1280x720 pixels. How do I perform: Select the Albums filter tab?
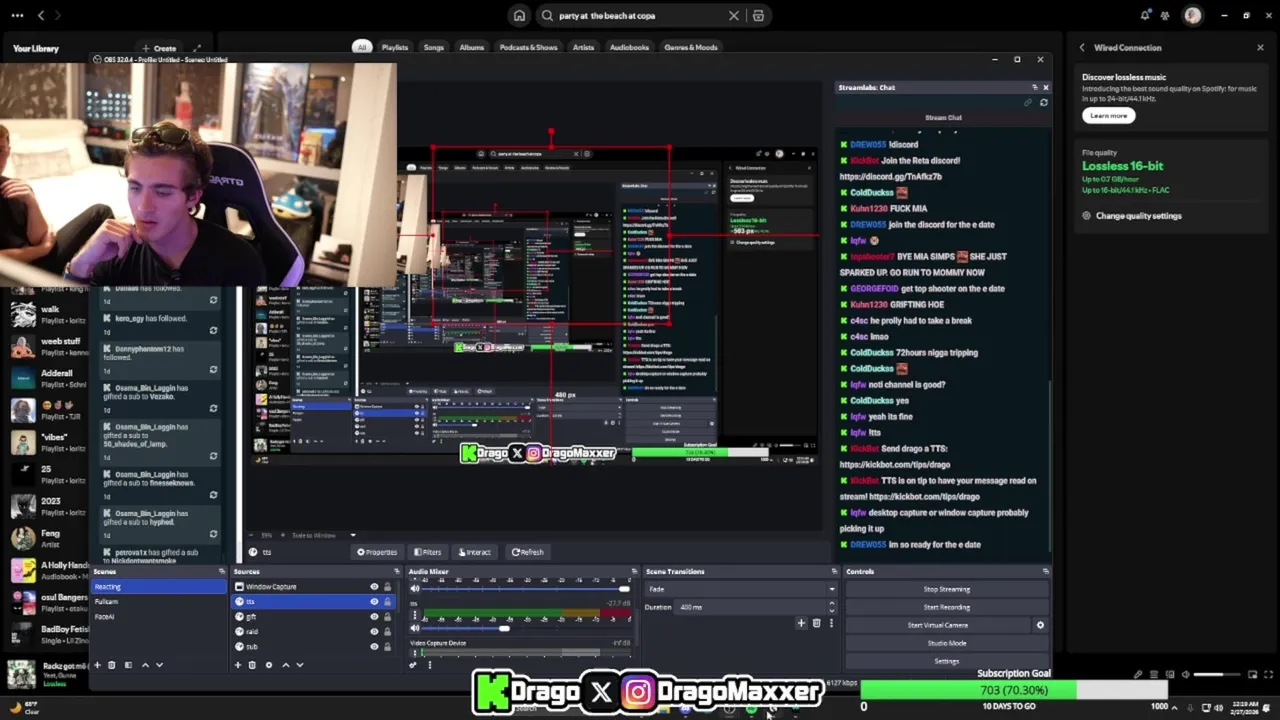(x=472, y=47)
